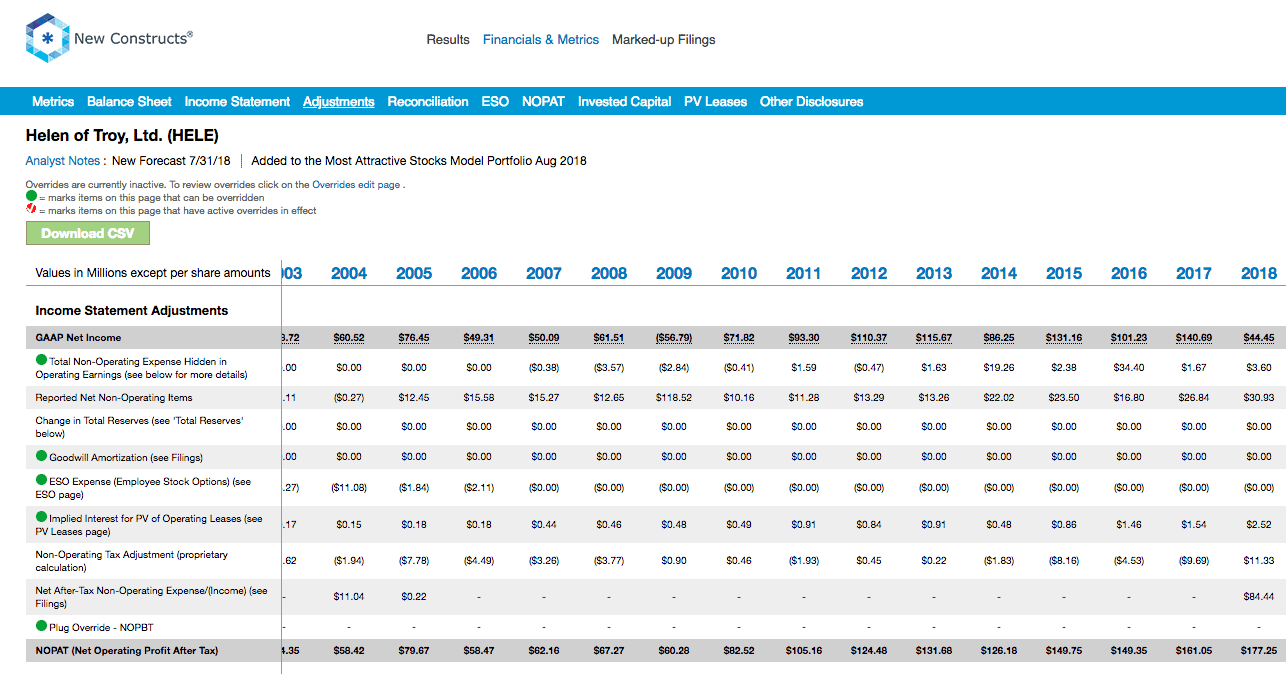Click the New Forecast 7/31/18 note text
The height and width of the screenshot is (674, 1286).
pyautogui.click(x=171, y=160)
